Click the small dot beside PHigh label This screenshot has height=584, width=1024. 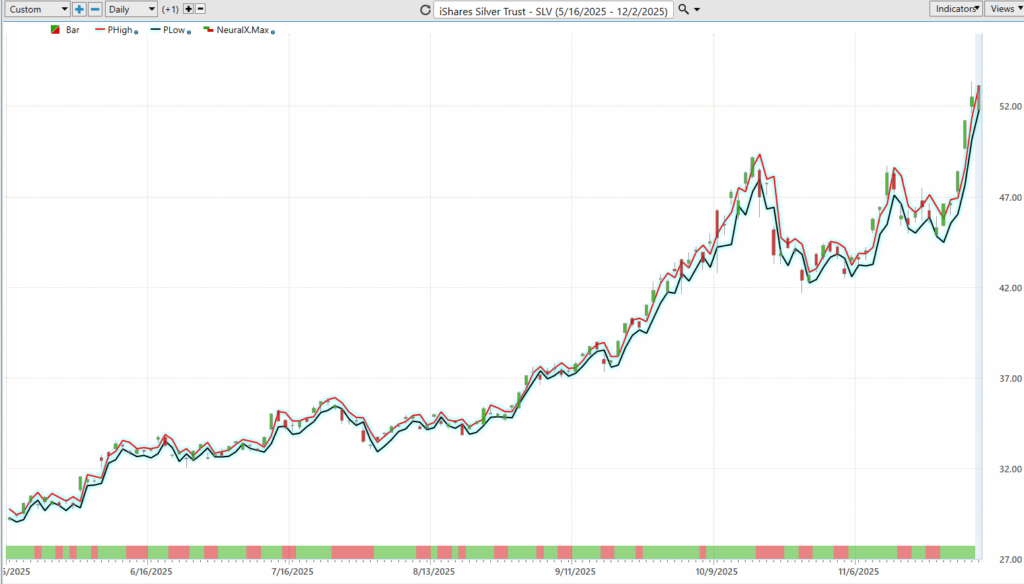click(135, 32)
